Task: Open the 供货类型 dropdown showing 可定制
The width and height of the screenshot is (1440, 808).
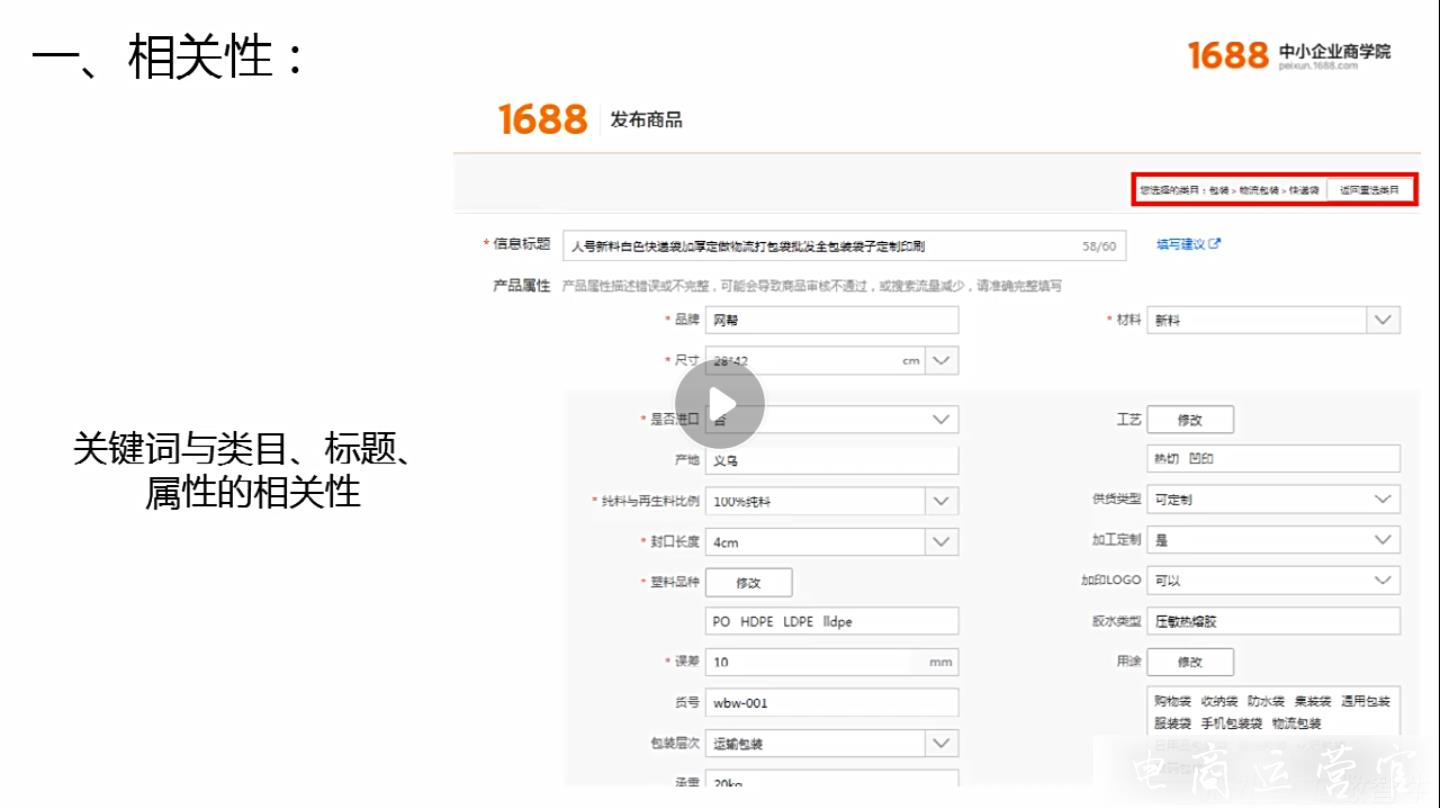Action: pyautogui.click(x=1273, y=499)
